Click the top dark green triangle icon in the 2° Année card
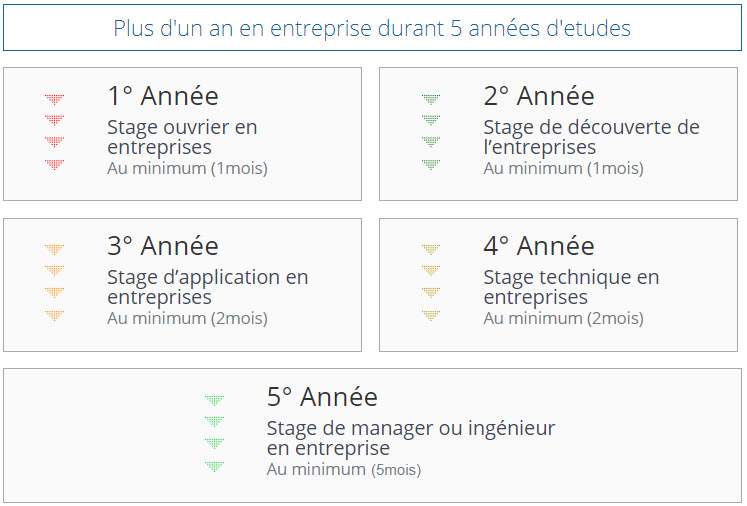The width and height of the screenshot is (747, 506). 431,99
